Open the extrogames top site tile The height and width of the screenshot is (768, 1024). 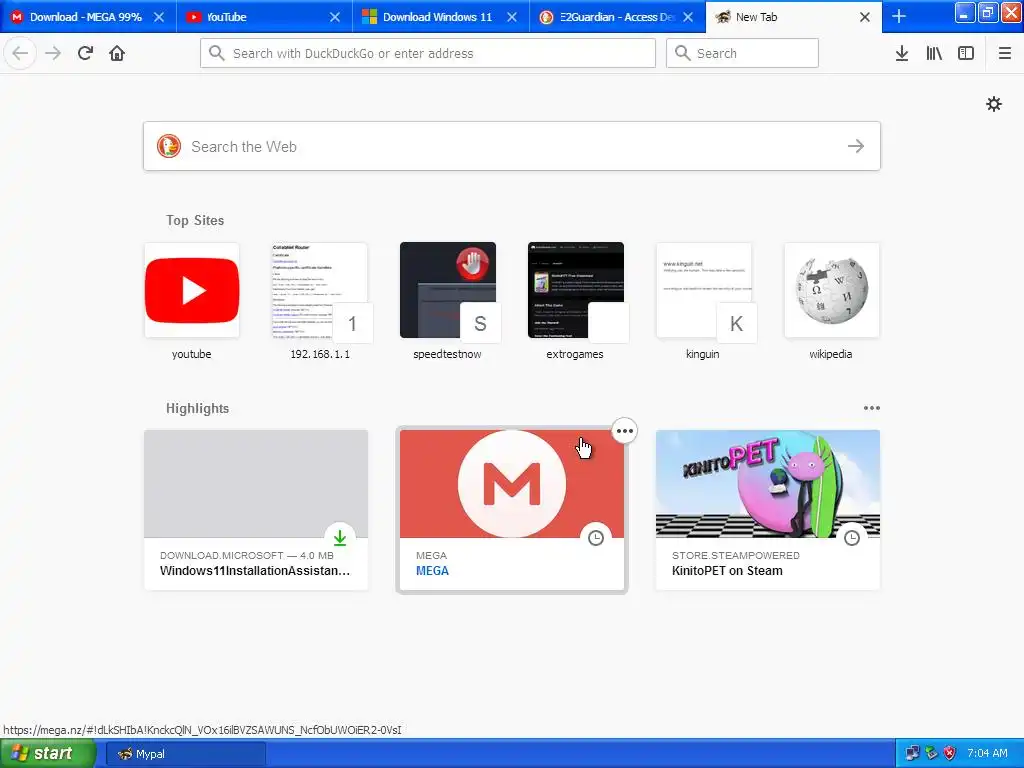(575, 291)
